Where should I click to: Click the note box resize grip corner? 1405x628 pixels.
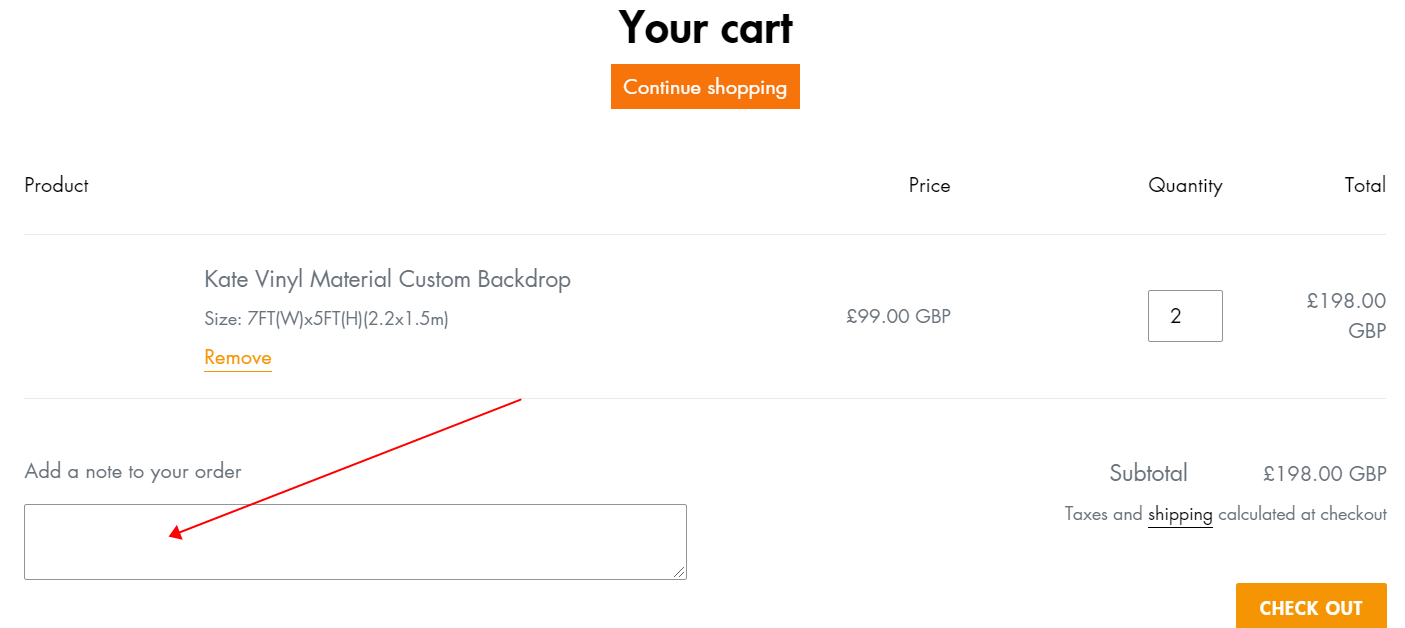[x=680, y=572]
